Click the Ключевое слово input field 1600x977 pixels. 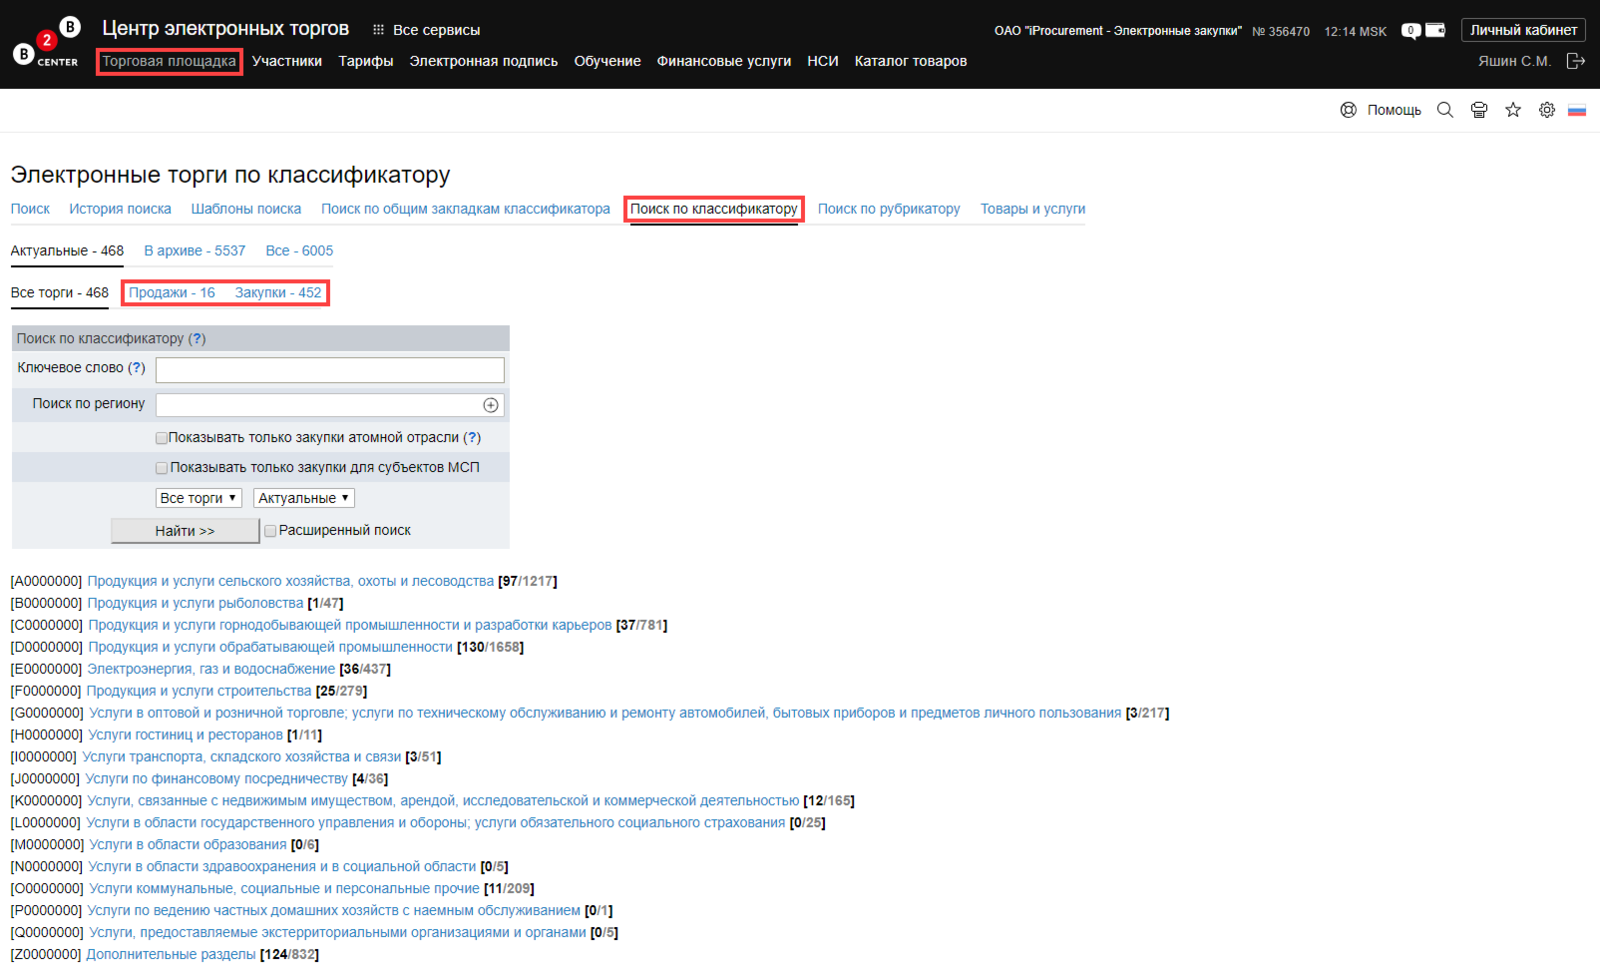tap(330, 370)
